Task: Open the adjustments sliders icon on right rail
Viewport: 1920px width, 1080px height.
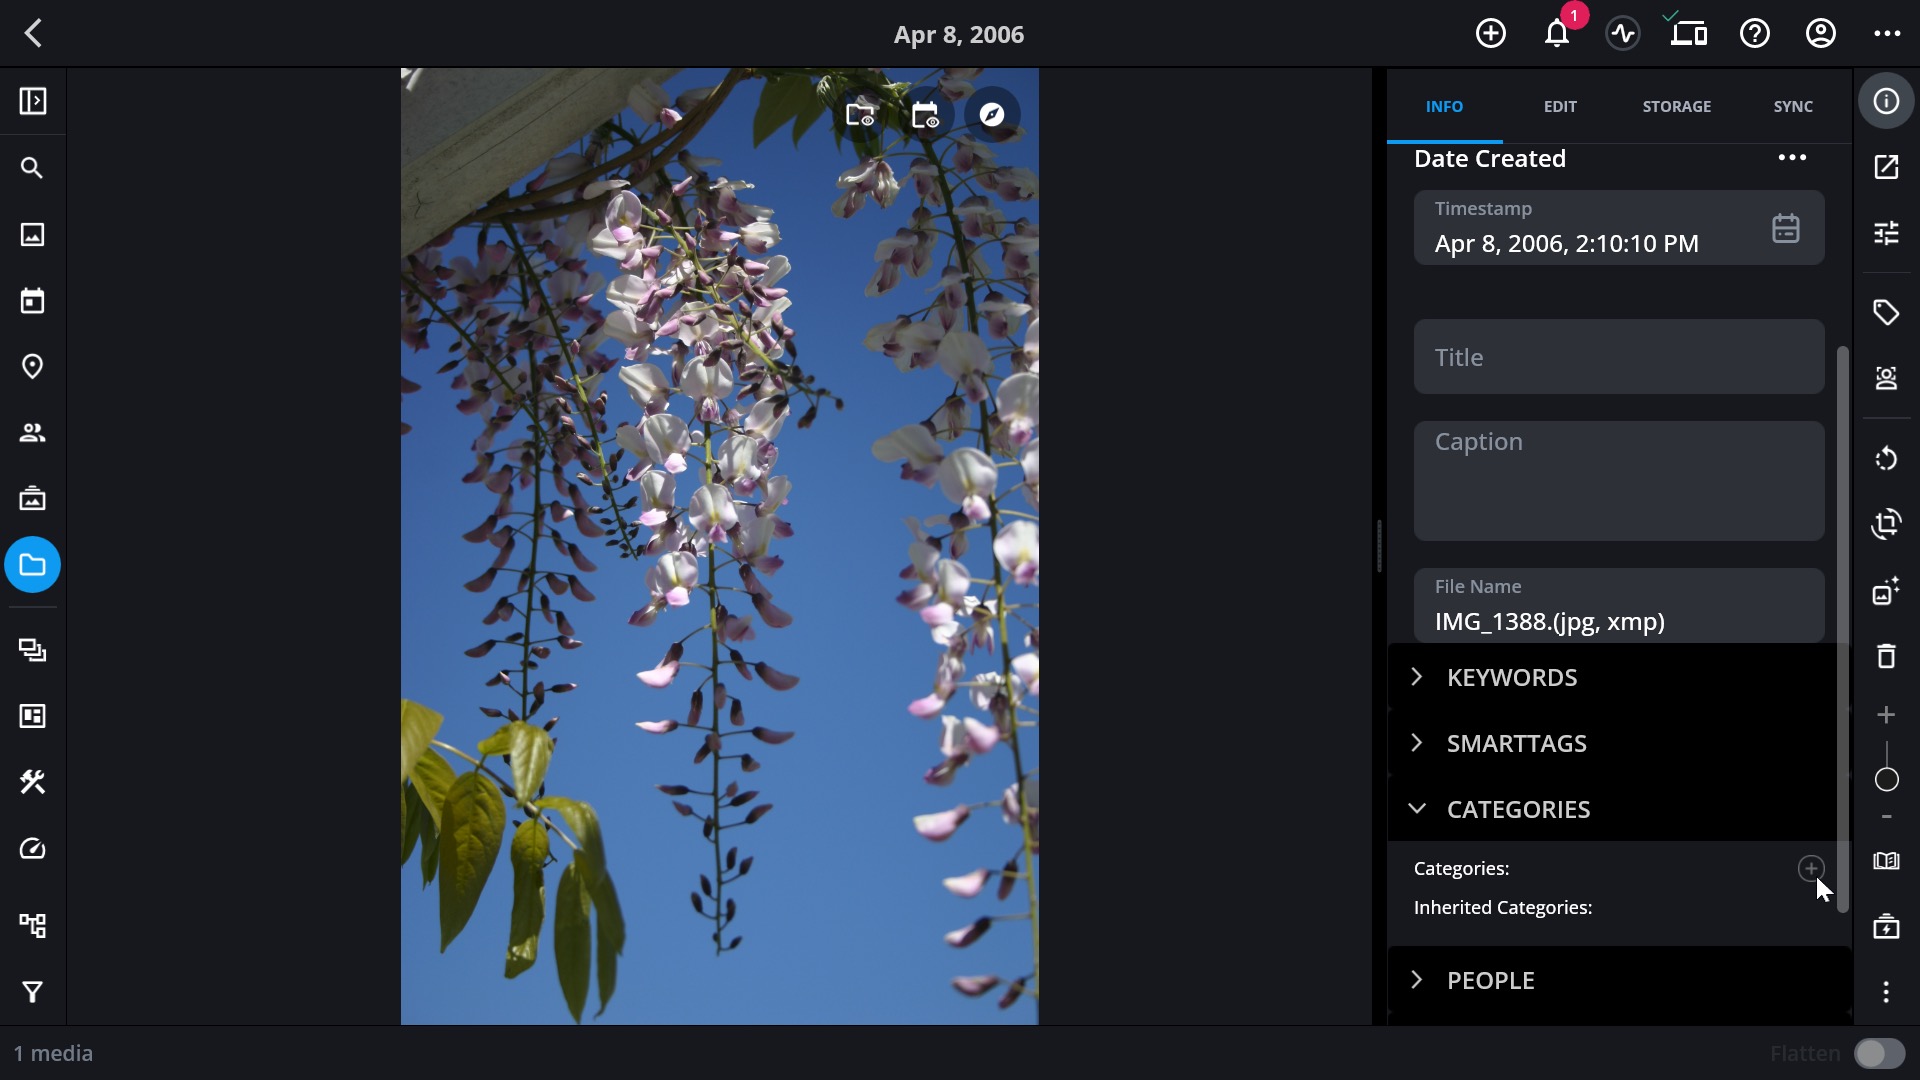Action: (x=1886, y=233)
